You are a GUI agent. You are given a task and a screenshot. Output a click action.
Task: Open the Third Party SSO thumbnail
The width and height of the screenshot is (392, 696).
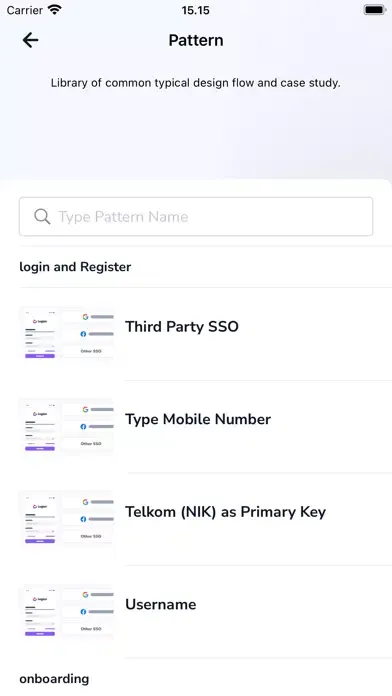(x=66, y=336)
